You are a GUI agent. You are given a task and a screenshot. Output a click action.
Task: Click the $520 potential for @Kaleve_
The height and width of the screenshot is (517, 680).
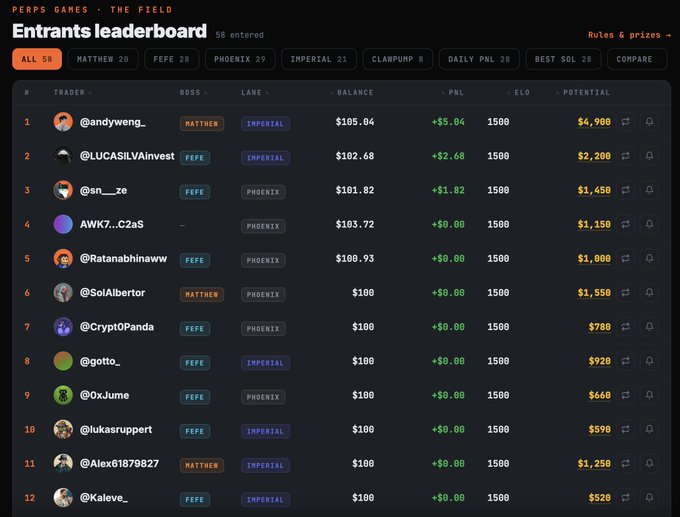[599, 497]
